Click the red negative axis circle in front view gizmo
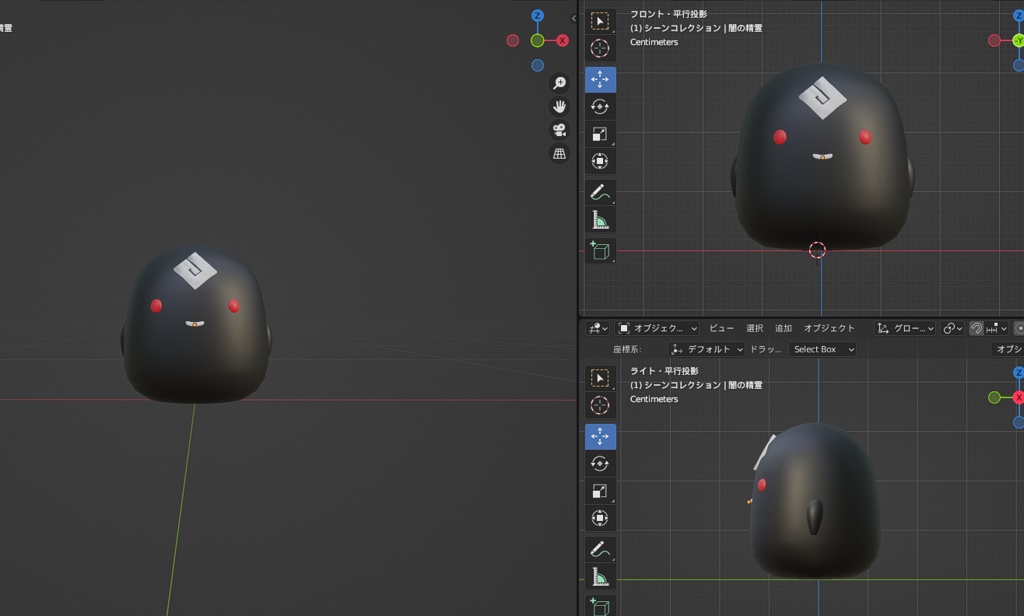The height and width of the screenshot is (616, 1024). point(994,41)
